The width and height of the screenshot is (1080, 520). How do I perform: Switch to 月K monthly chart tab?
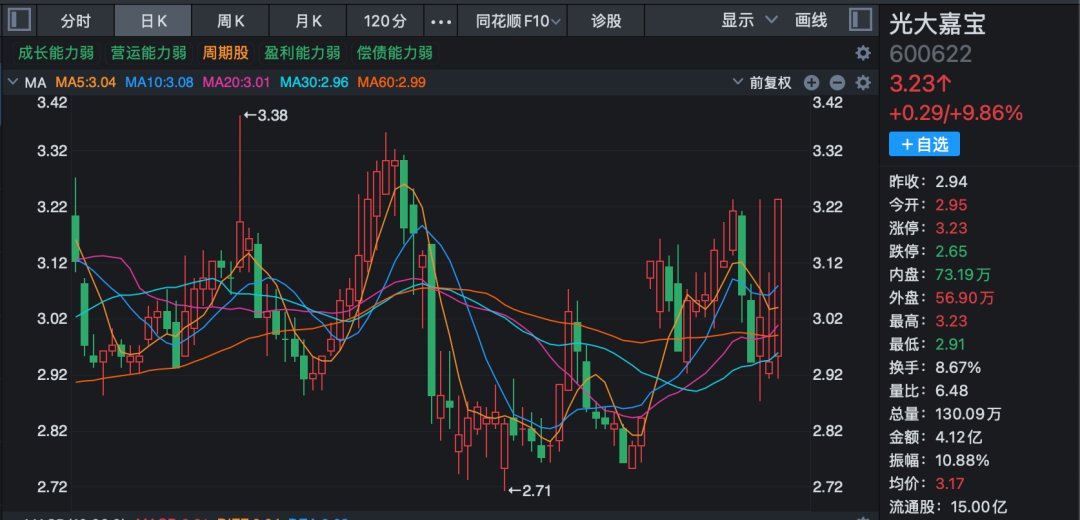(309, 21)
